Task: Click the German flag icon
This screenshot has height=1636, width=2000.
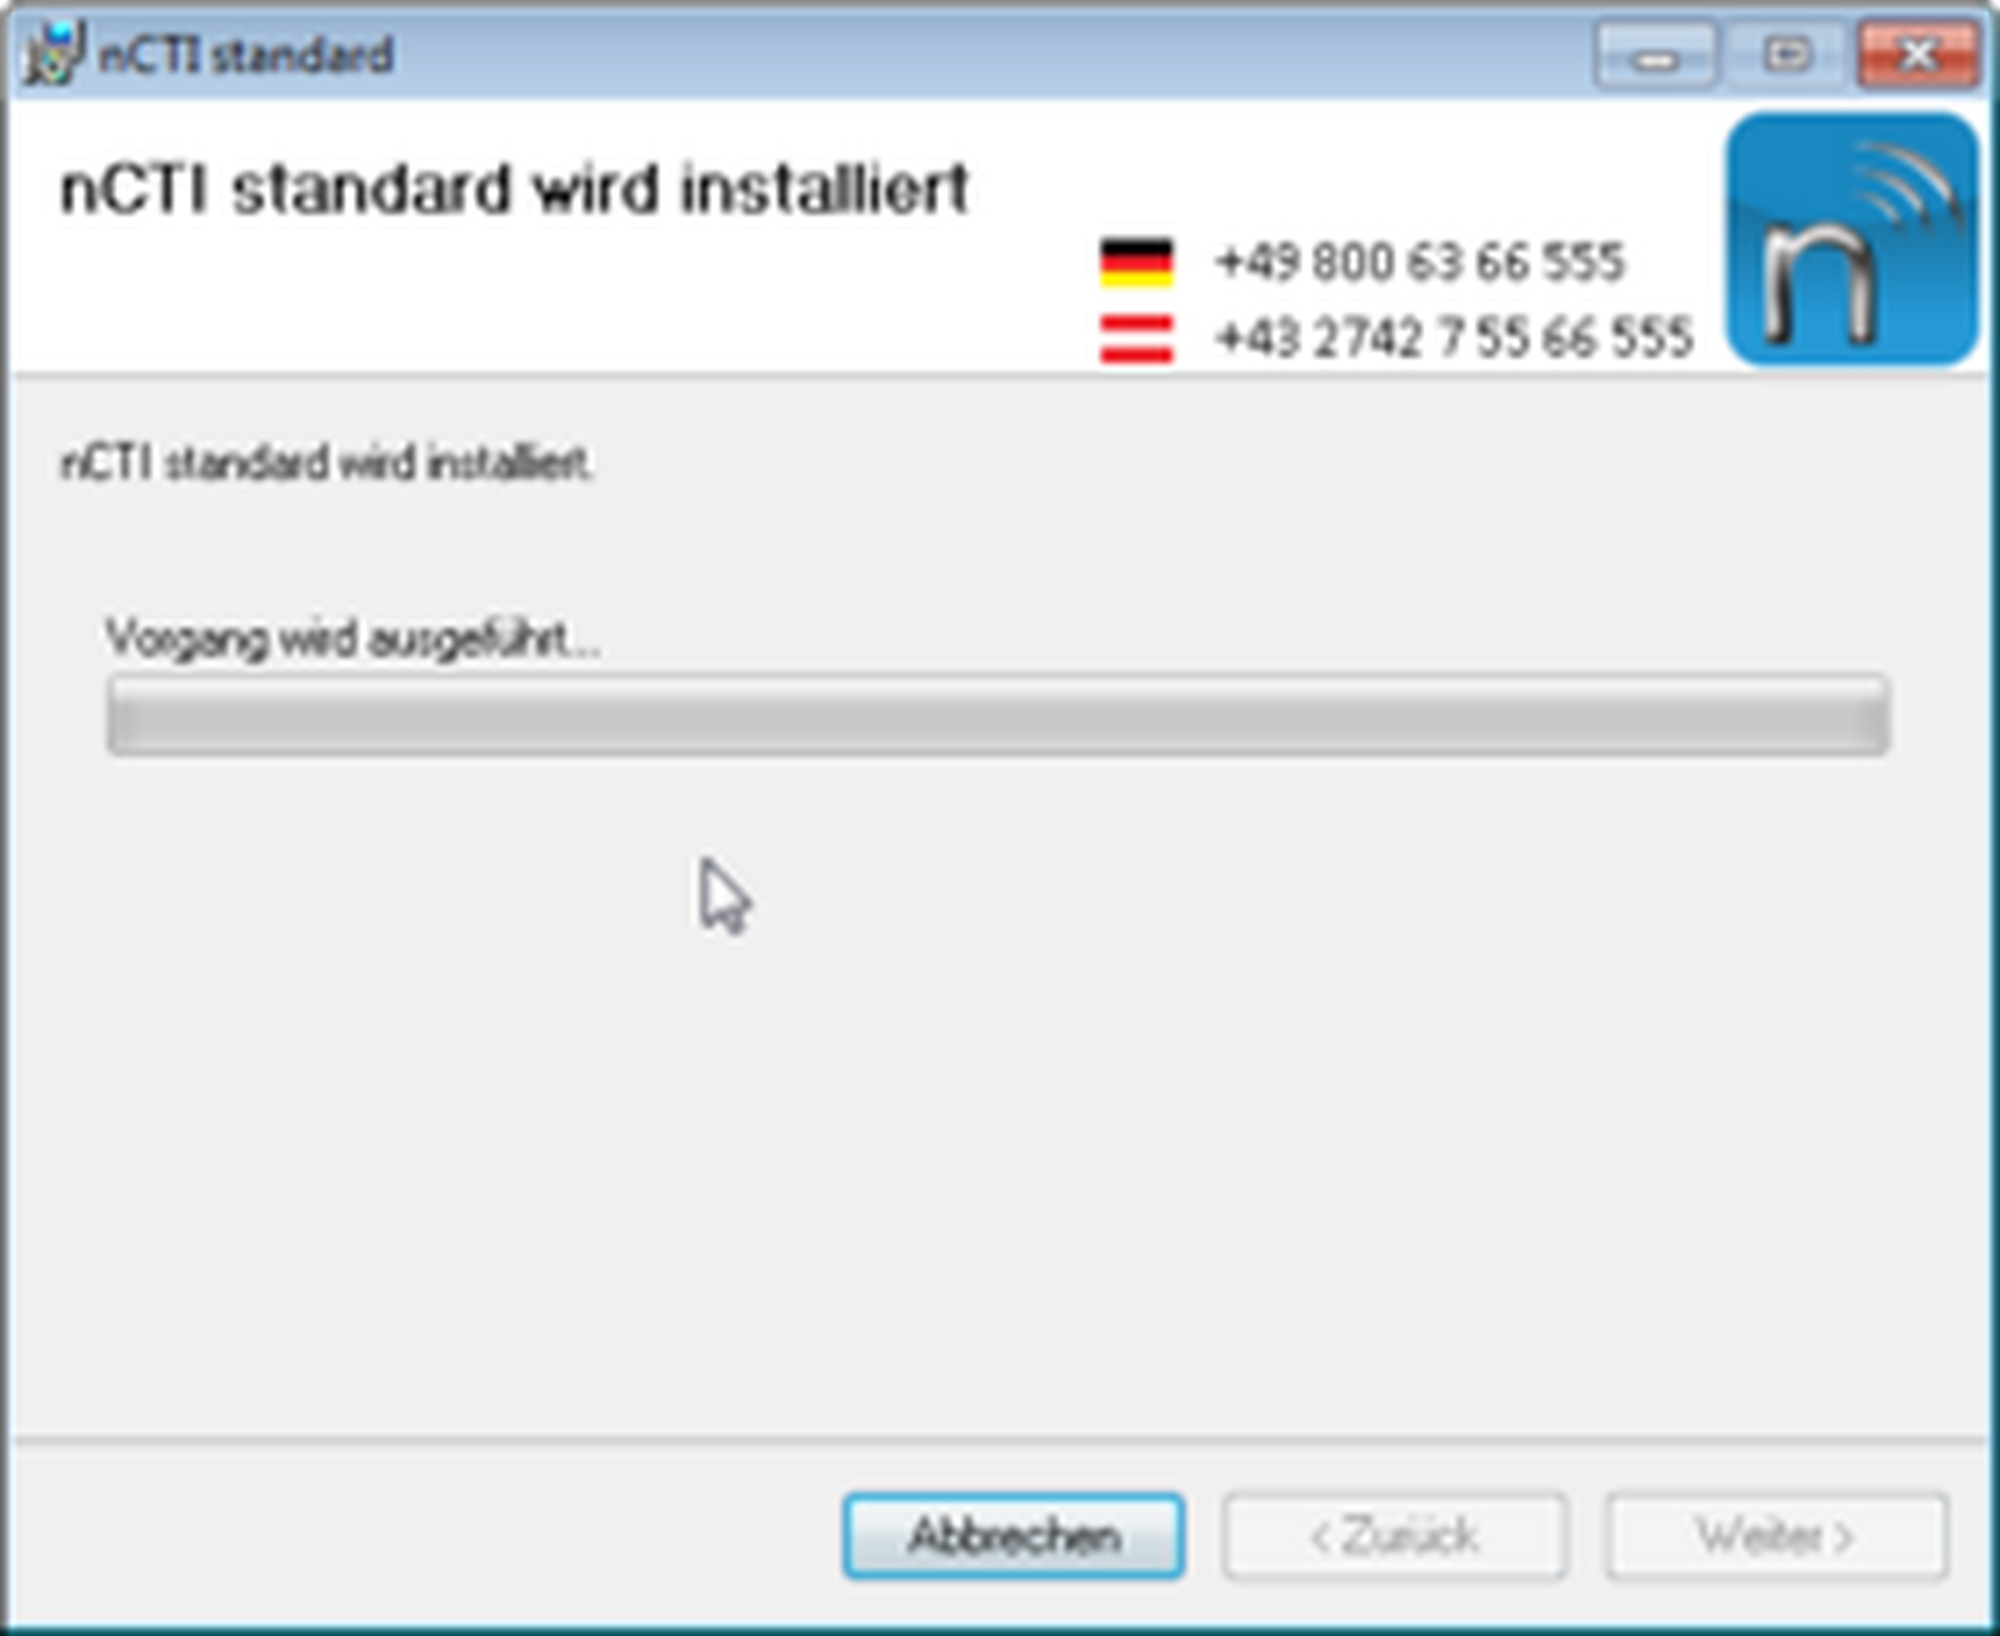Action: click(x=1136, y=263)
